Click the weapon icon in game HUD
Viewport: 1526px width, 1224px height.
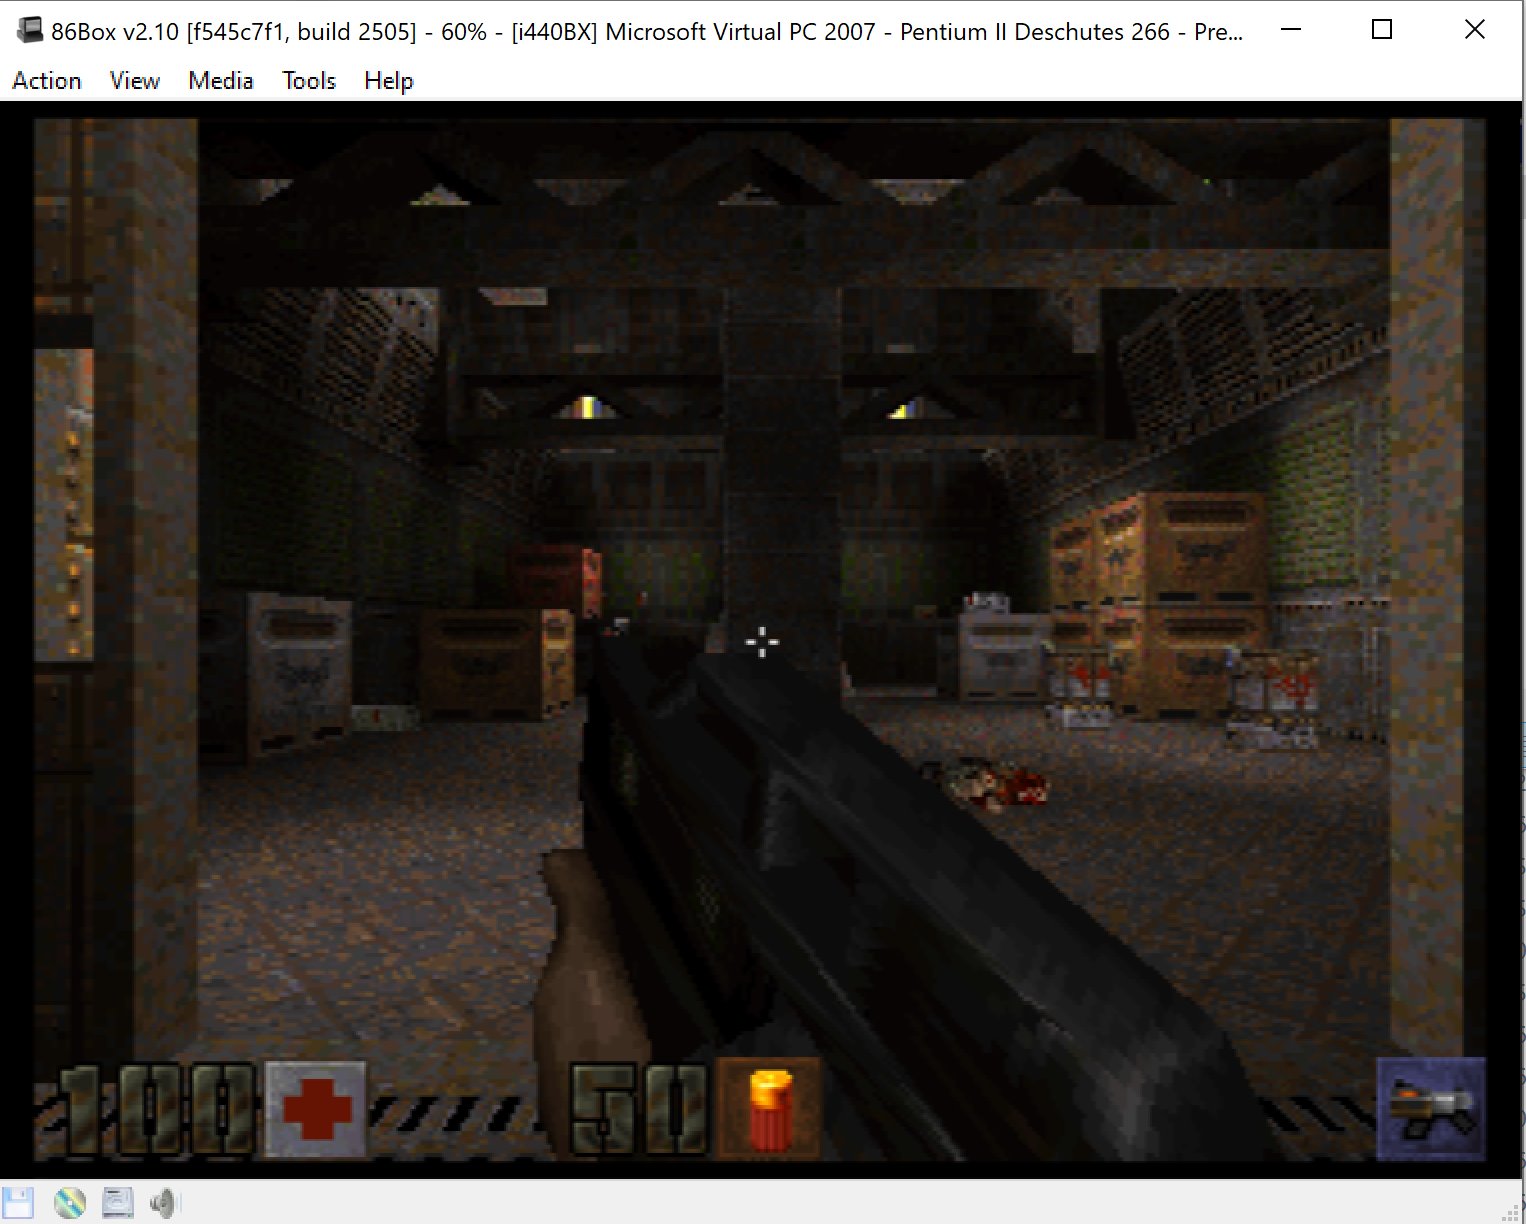(1431, 1108)
